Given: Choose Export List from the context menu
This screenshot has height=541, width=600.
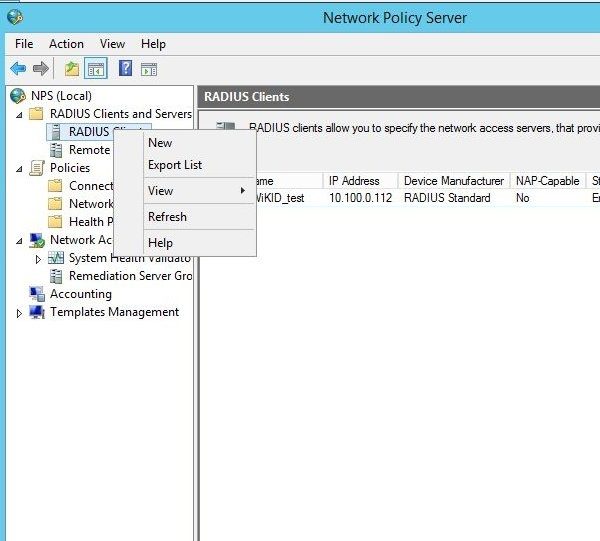Looking at the screenshot, I should (x=199, y=165).
